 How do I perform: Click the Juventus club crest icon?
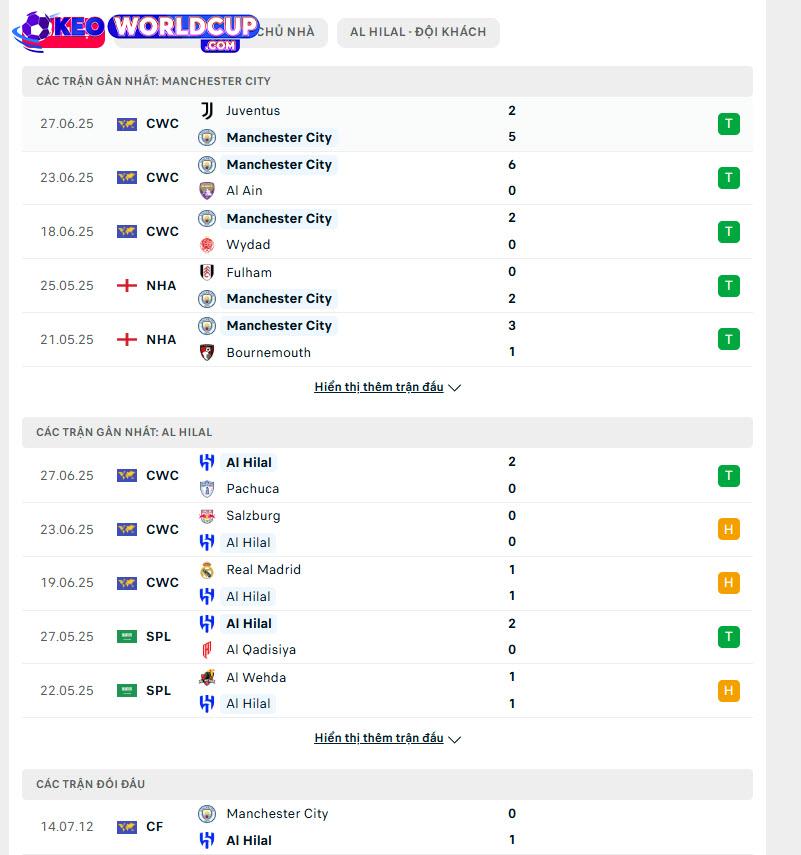(x=207, y=111)
